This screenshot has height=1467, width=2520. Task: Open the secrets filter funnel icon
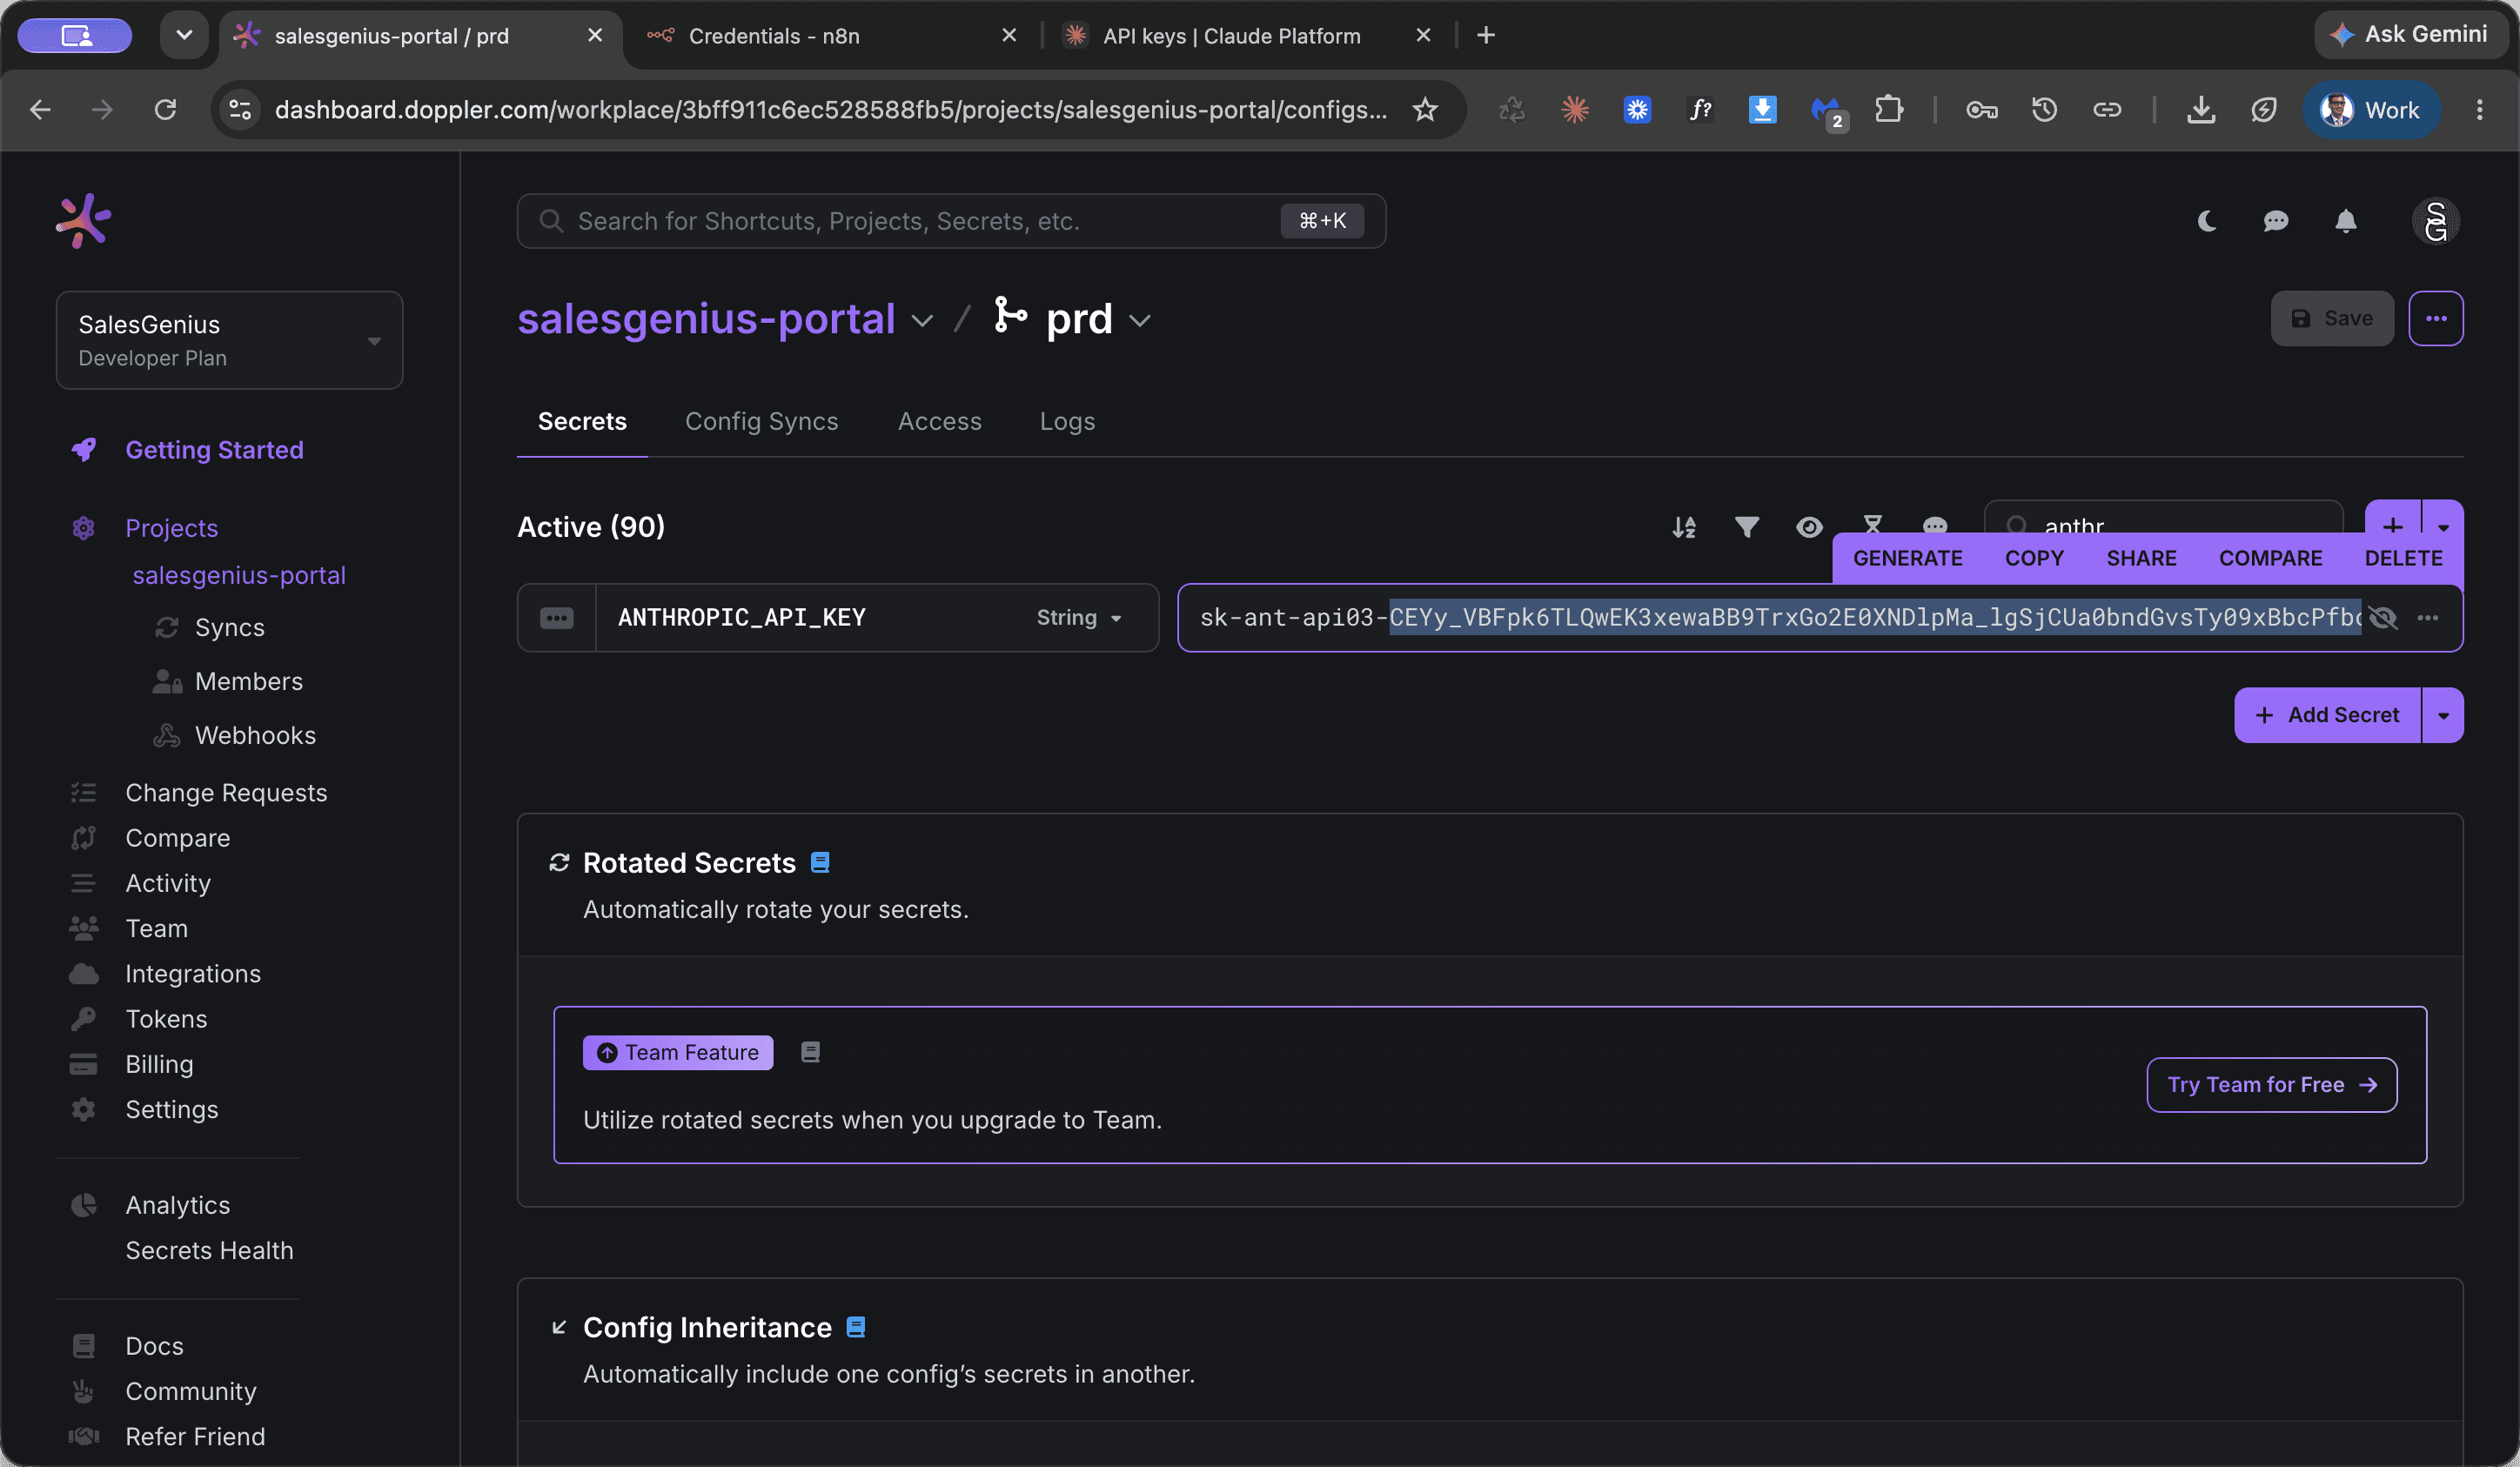pos(1747,527)
